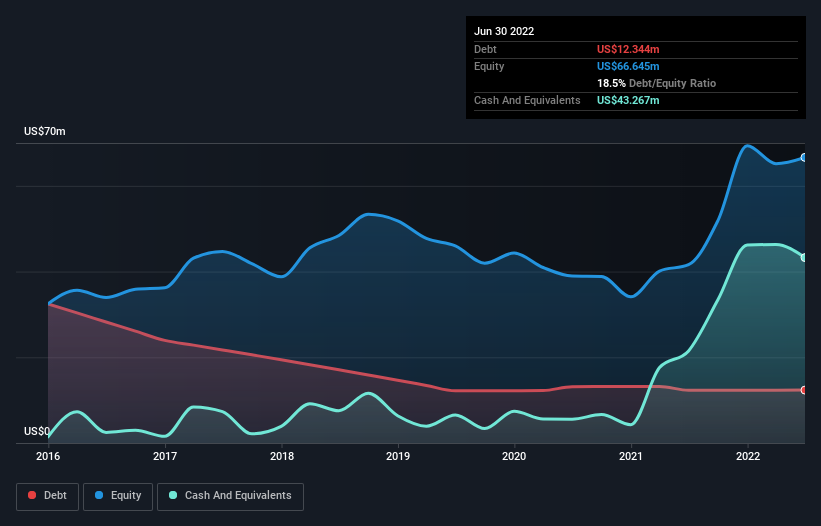
Task: Select the Cash endpoint marker on the teal line
Action: tap(804, 258)
